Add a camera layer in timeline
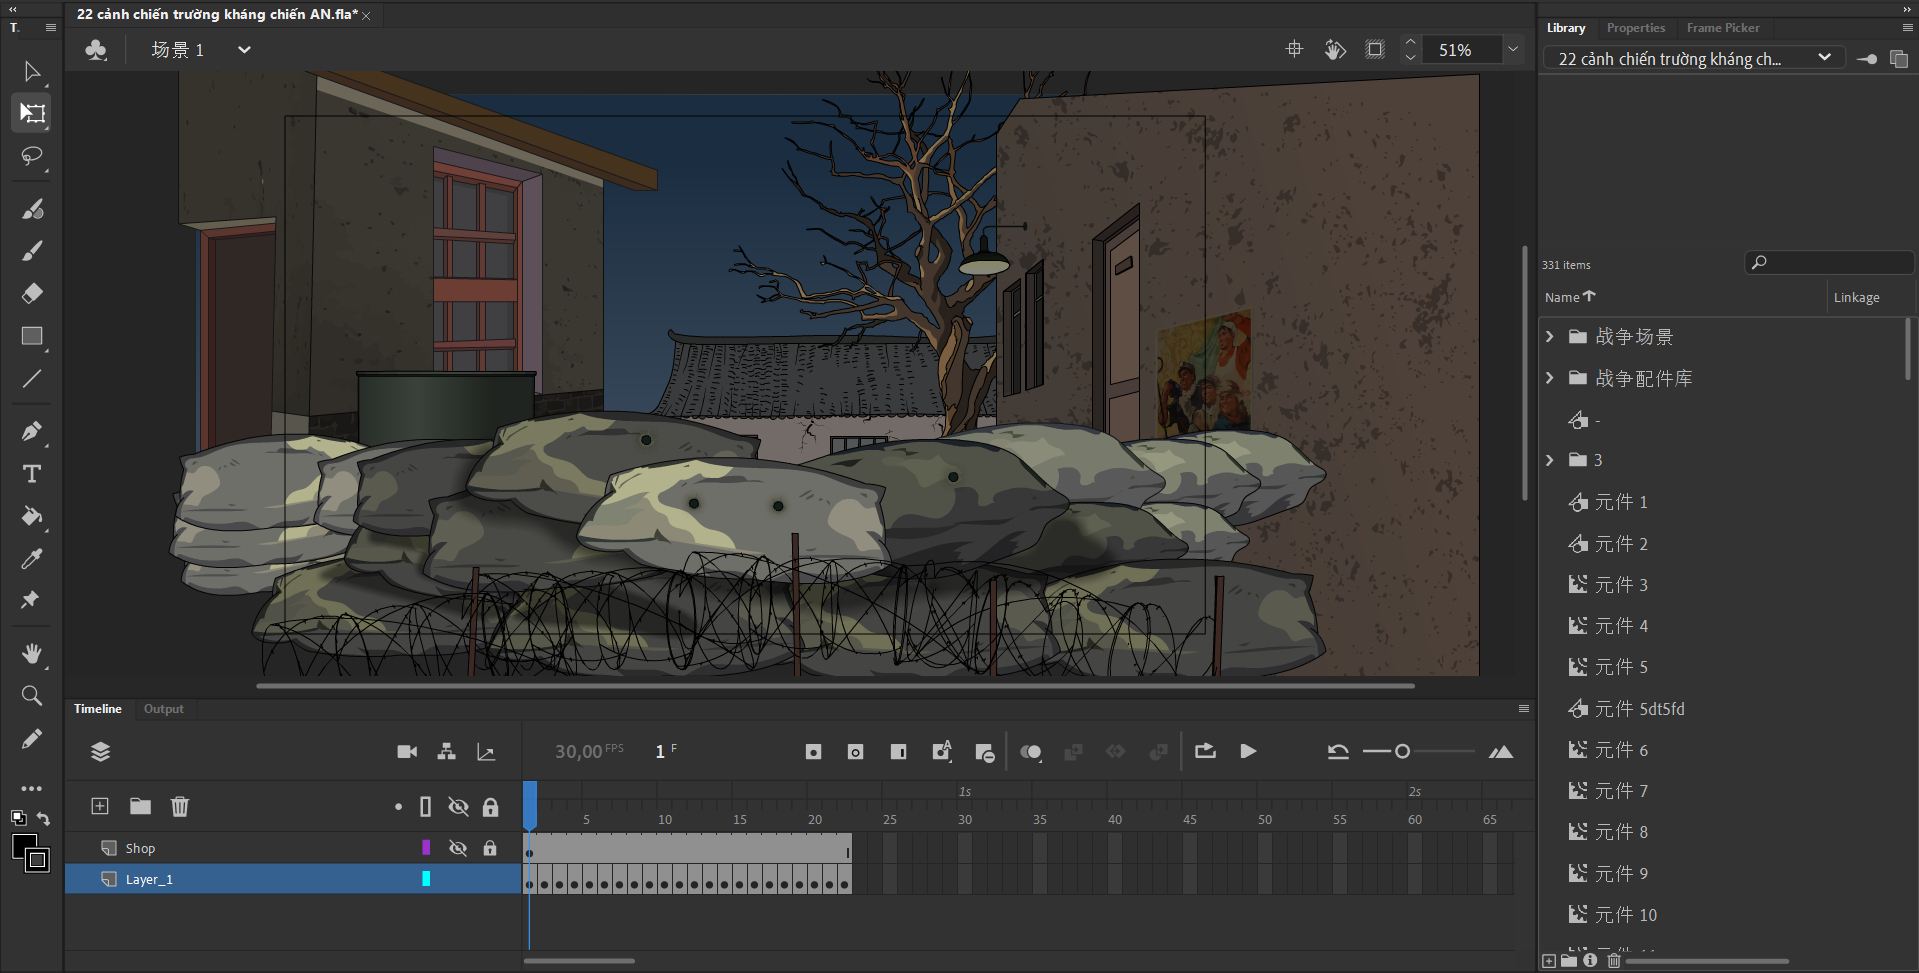This screenshot has height=973, width=1919. point(407,752)
